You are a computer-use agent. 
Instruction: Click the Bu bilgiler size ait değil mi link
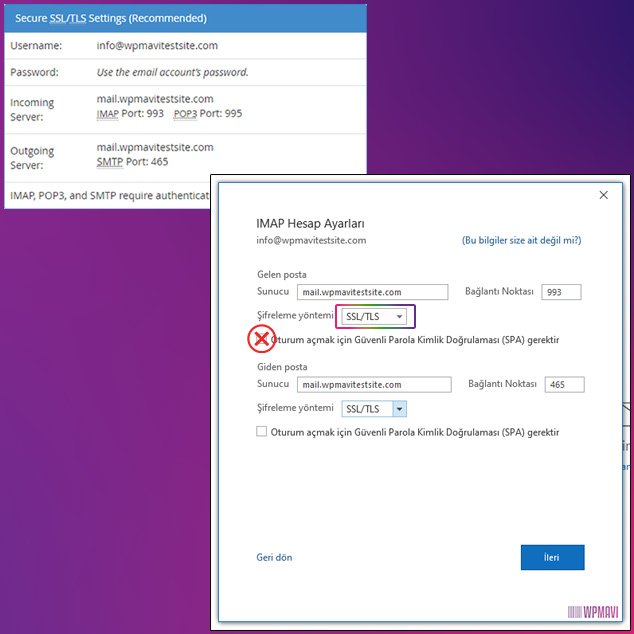click(522, 240)
